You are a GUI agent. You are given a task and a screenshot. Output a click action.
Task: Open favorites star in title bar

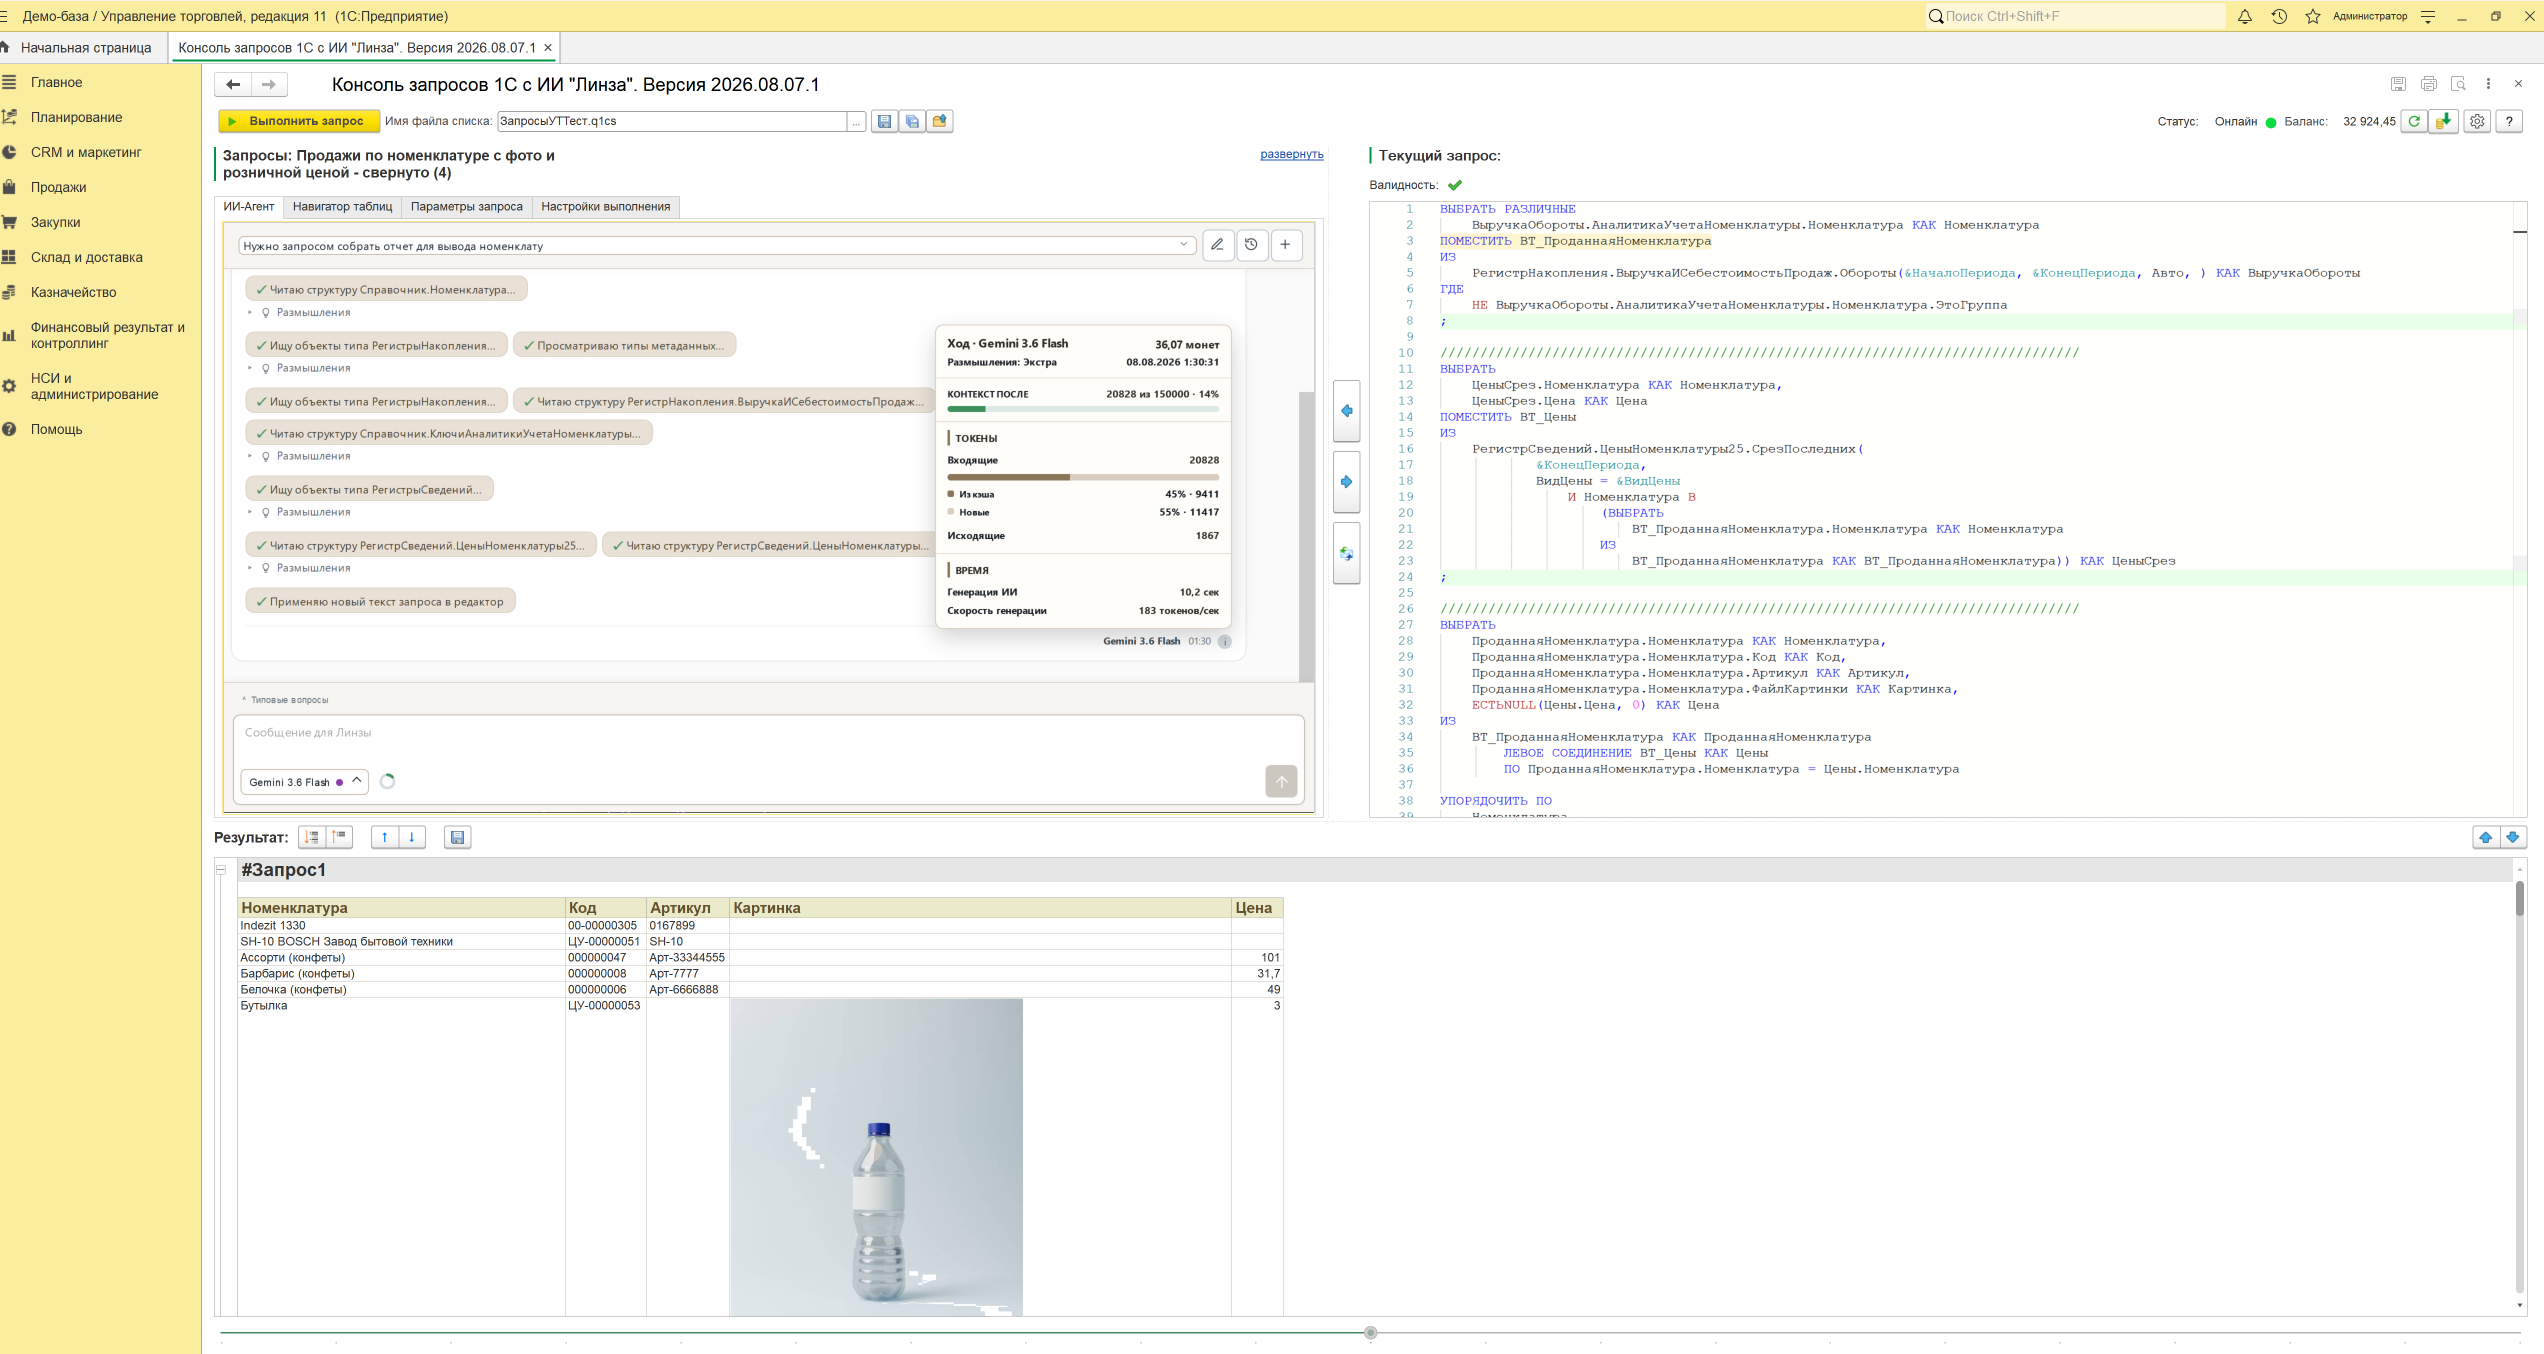(2313, 16)
